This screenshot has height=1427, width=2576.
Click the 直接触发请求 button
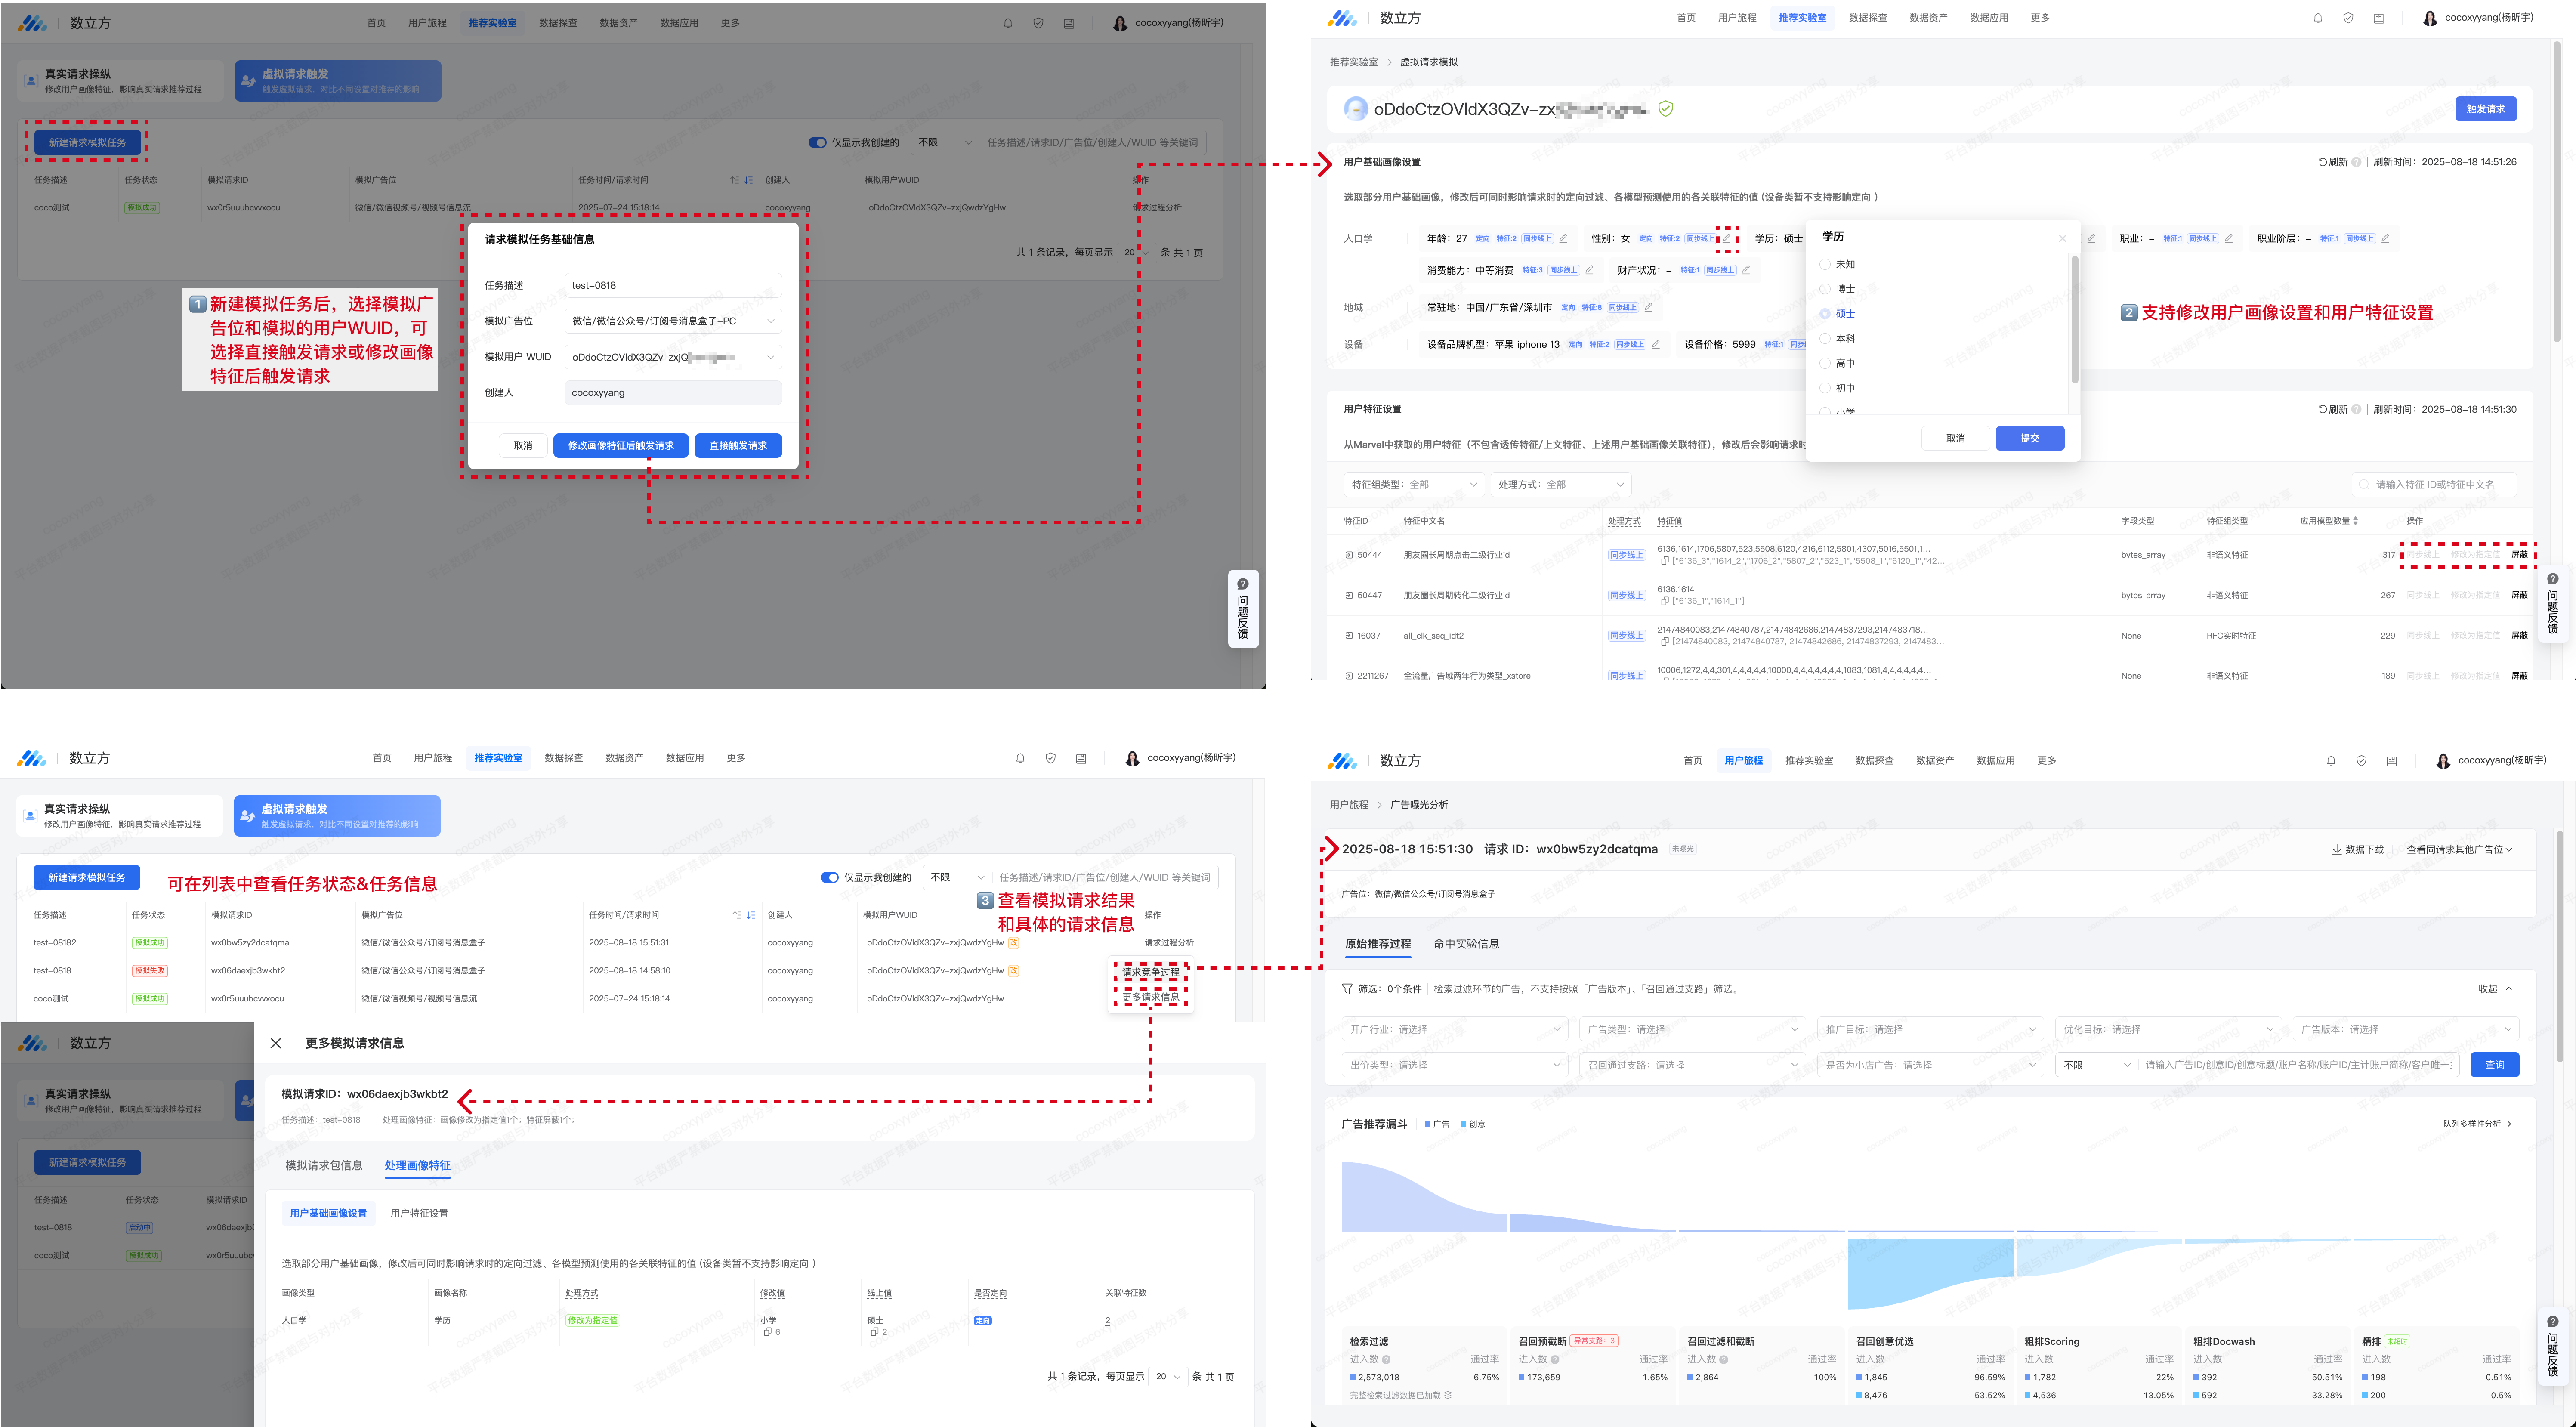tap(738, 446)
